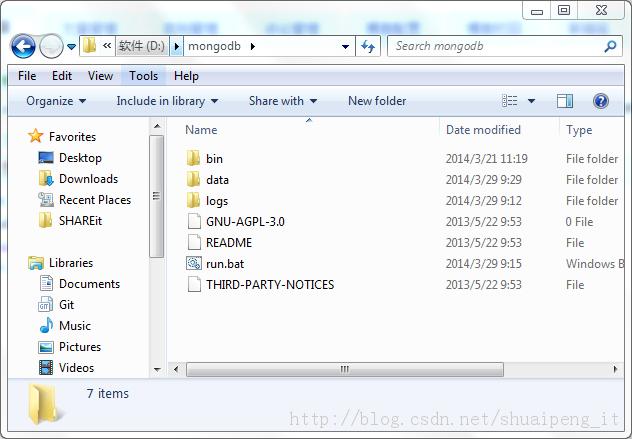Click the refresh button beside address bar
The image size is (632, 439).
point(368,46)
